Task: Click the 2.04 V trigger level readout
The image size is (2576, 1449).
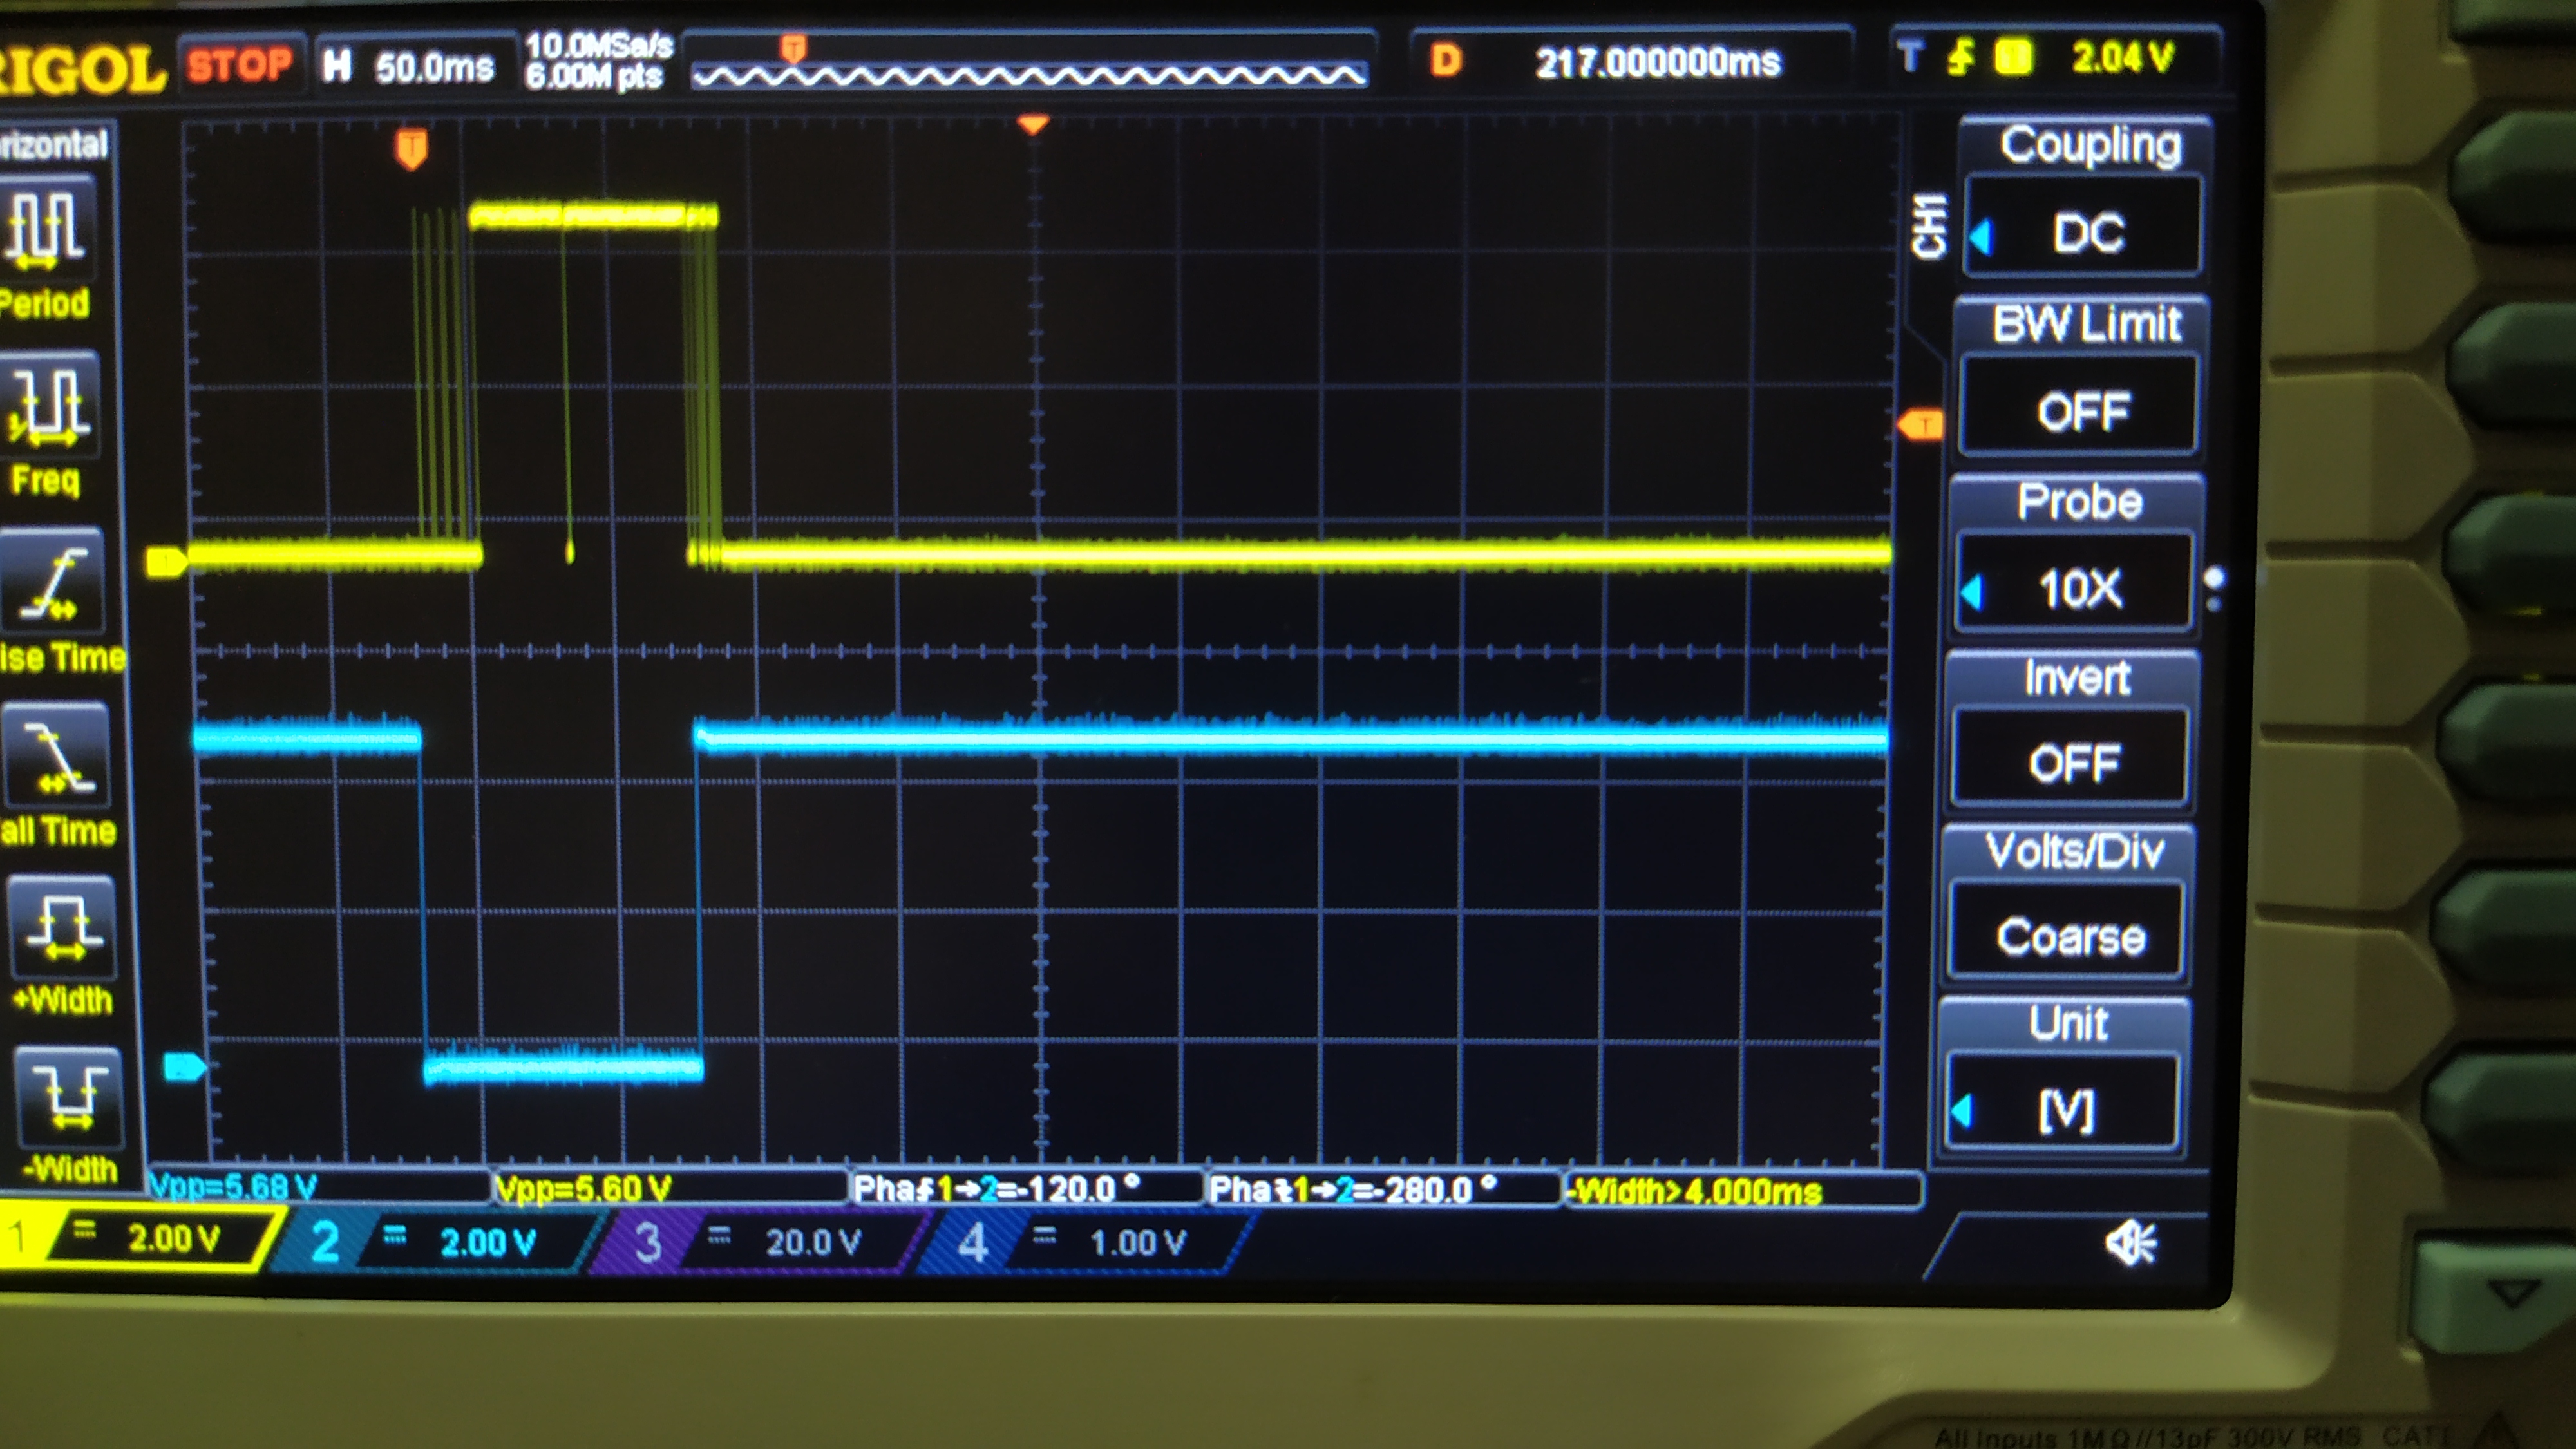Action: coord(2122,57)
